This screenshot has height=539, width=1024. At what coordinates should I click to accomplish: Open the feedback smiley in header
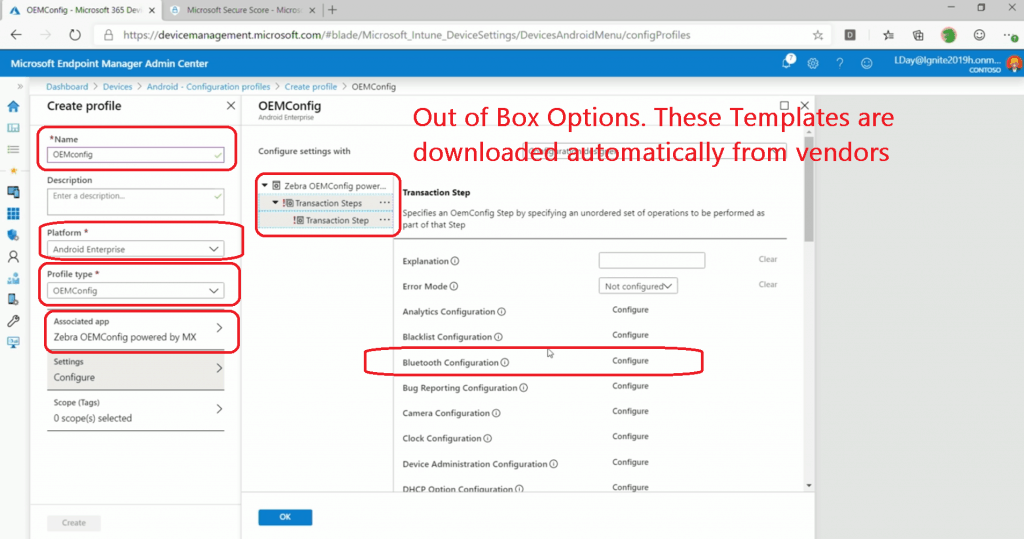(x=867, y=63)
